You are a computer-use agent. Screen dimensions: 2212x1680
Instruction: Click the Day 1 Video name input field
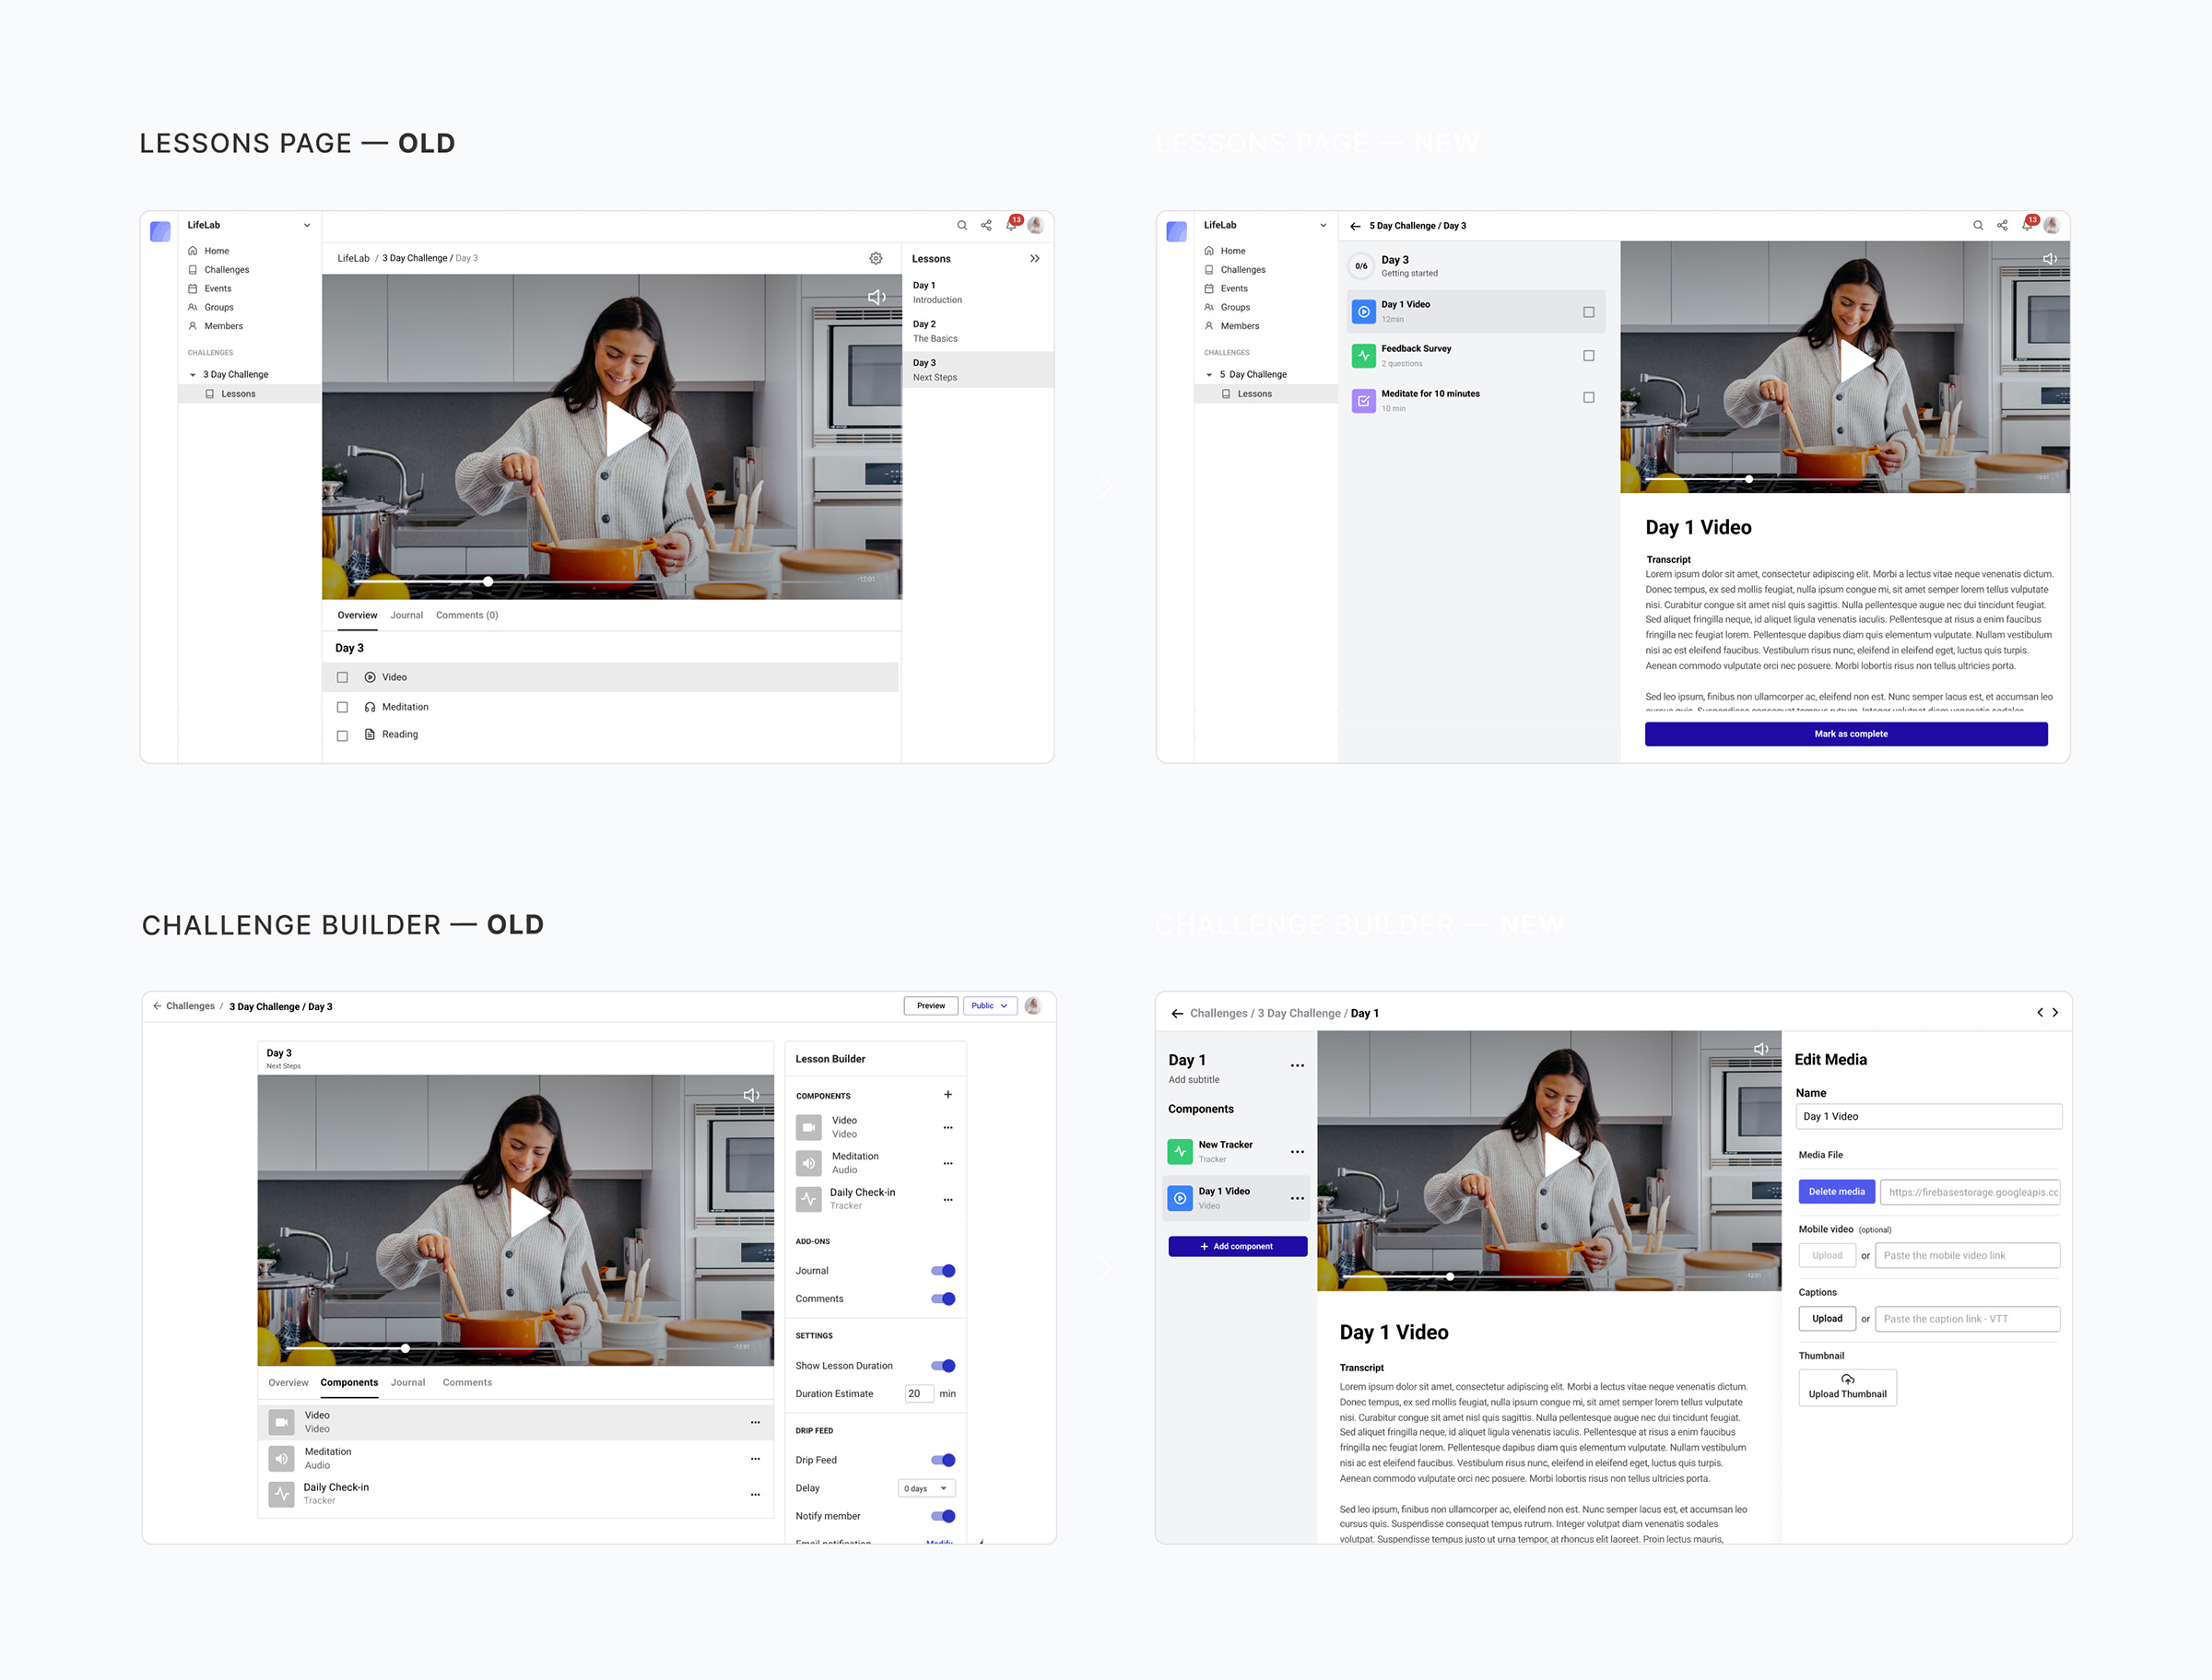[1927, 1116]
